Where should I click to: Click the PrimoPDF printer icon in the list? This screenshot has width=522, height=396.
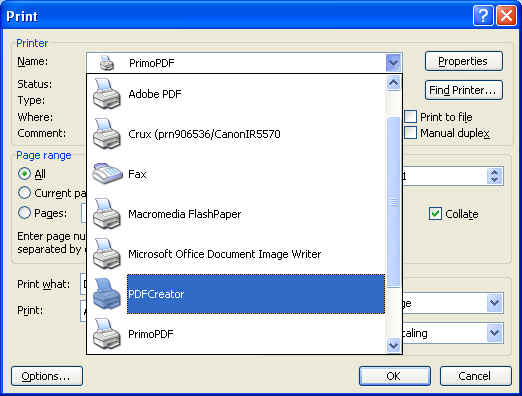[x=106, y=334]
